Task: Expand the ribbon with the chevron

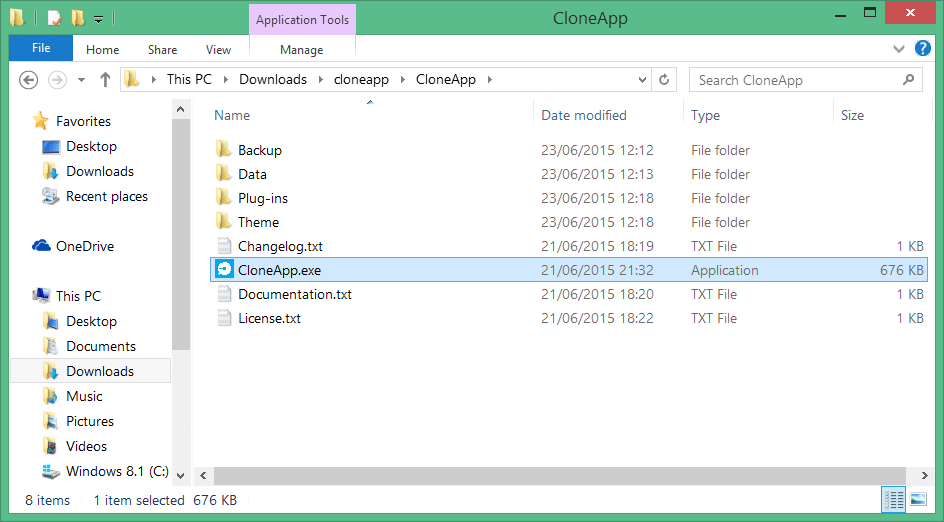Action: coord(898,49)
